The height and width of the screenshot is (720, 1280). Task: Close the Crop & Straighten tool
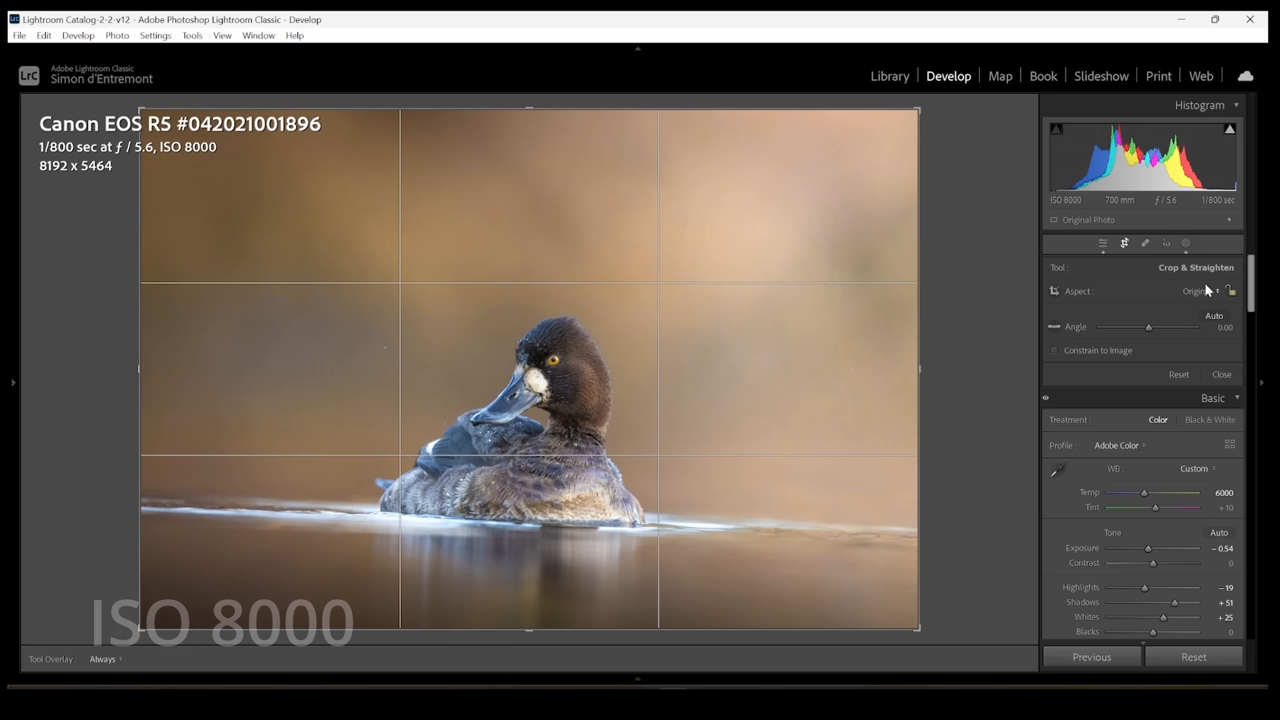tap(1222, 375)
